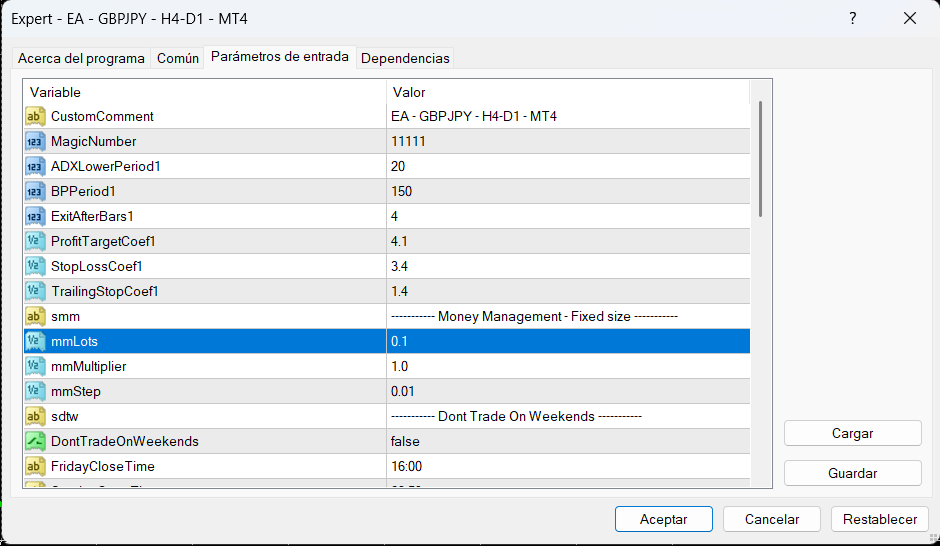The height and width of the screenshot is (546, 940).
Task: Click Guardar to save parameters
Action: click(853, 473)
